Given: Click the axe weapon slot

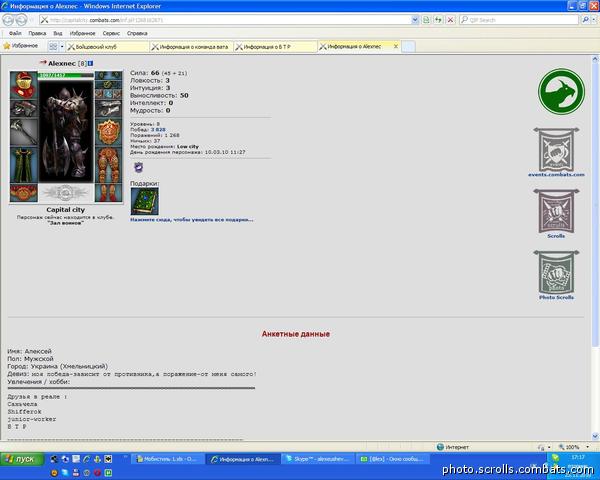Looking at the screenshot, I should pyautogui.click(x=24, y=132).
